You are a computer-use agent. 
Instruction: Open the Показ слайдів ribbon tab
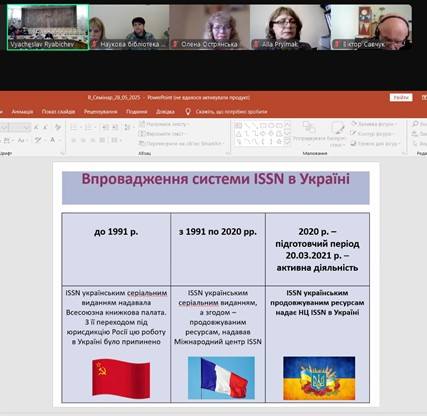click(x=58, y=112)
